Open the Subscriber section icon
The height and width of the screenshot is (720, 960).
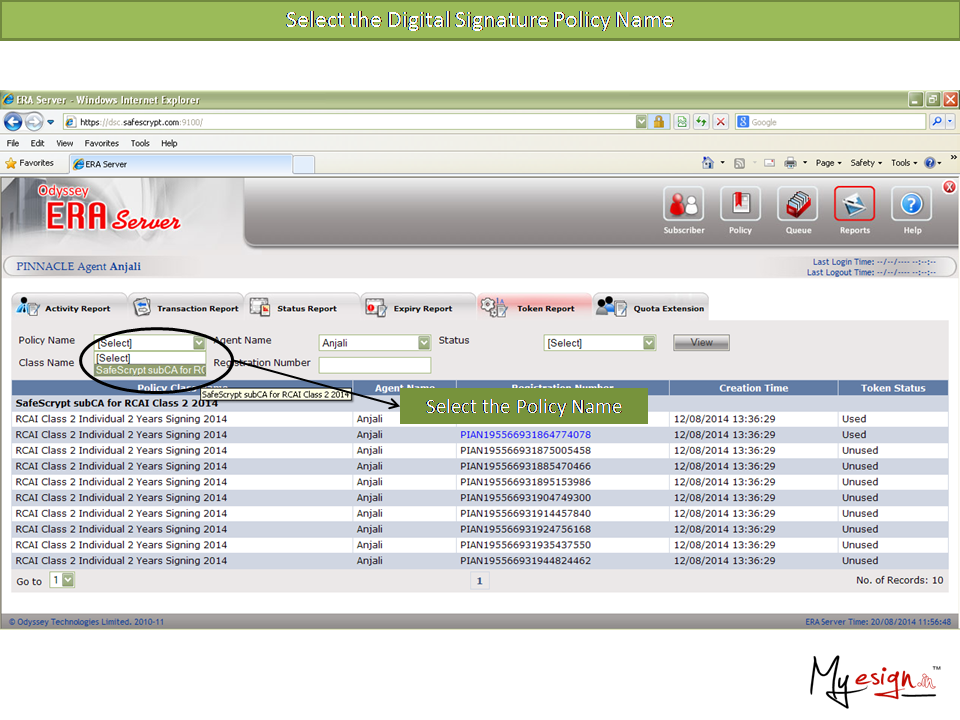(684, 205)
